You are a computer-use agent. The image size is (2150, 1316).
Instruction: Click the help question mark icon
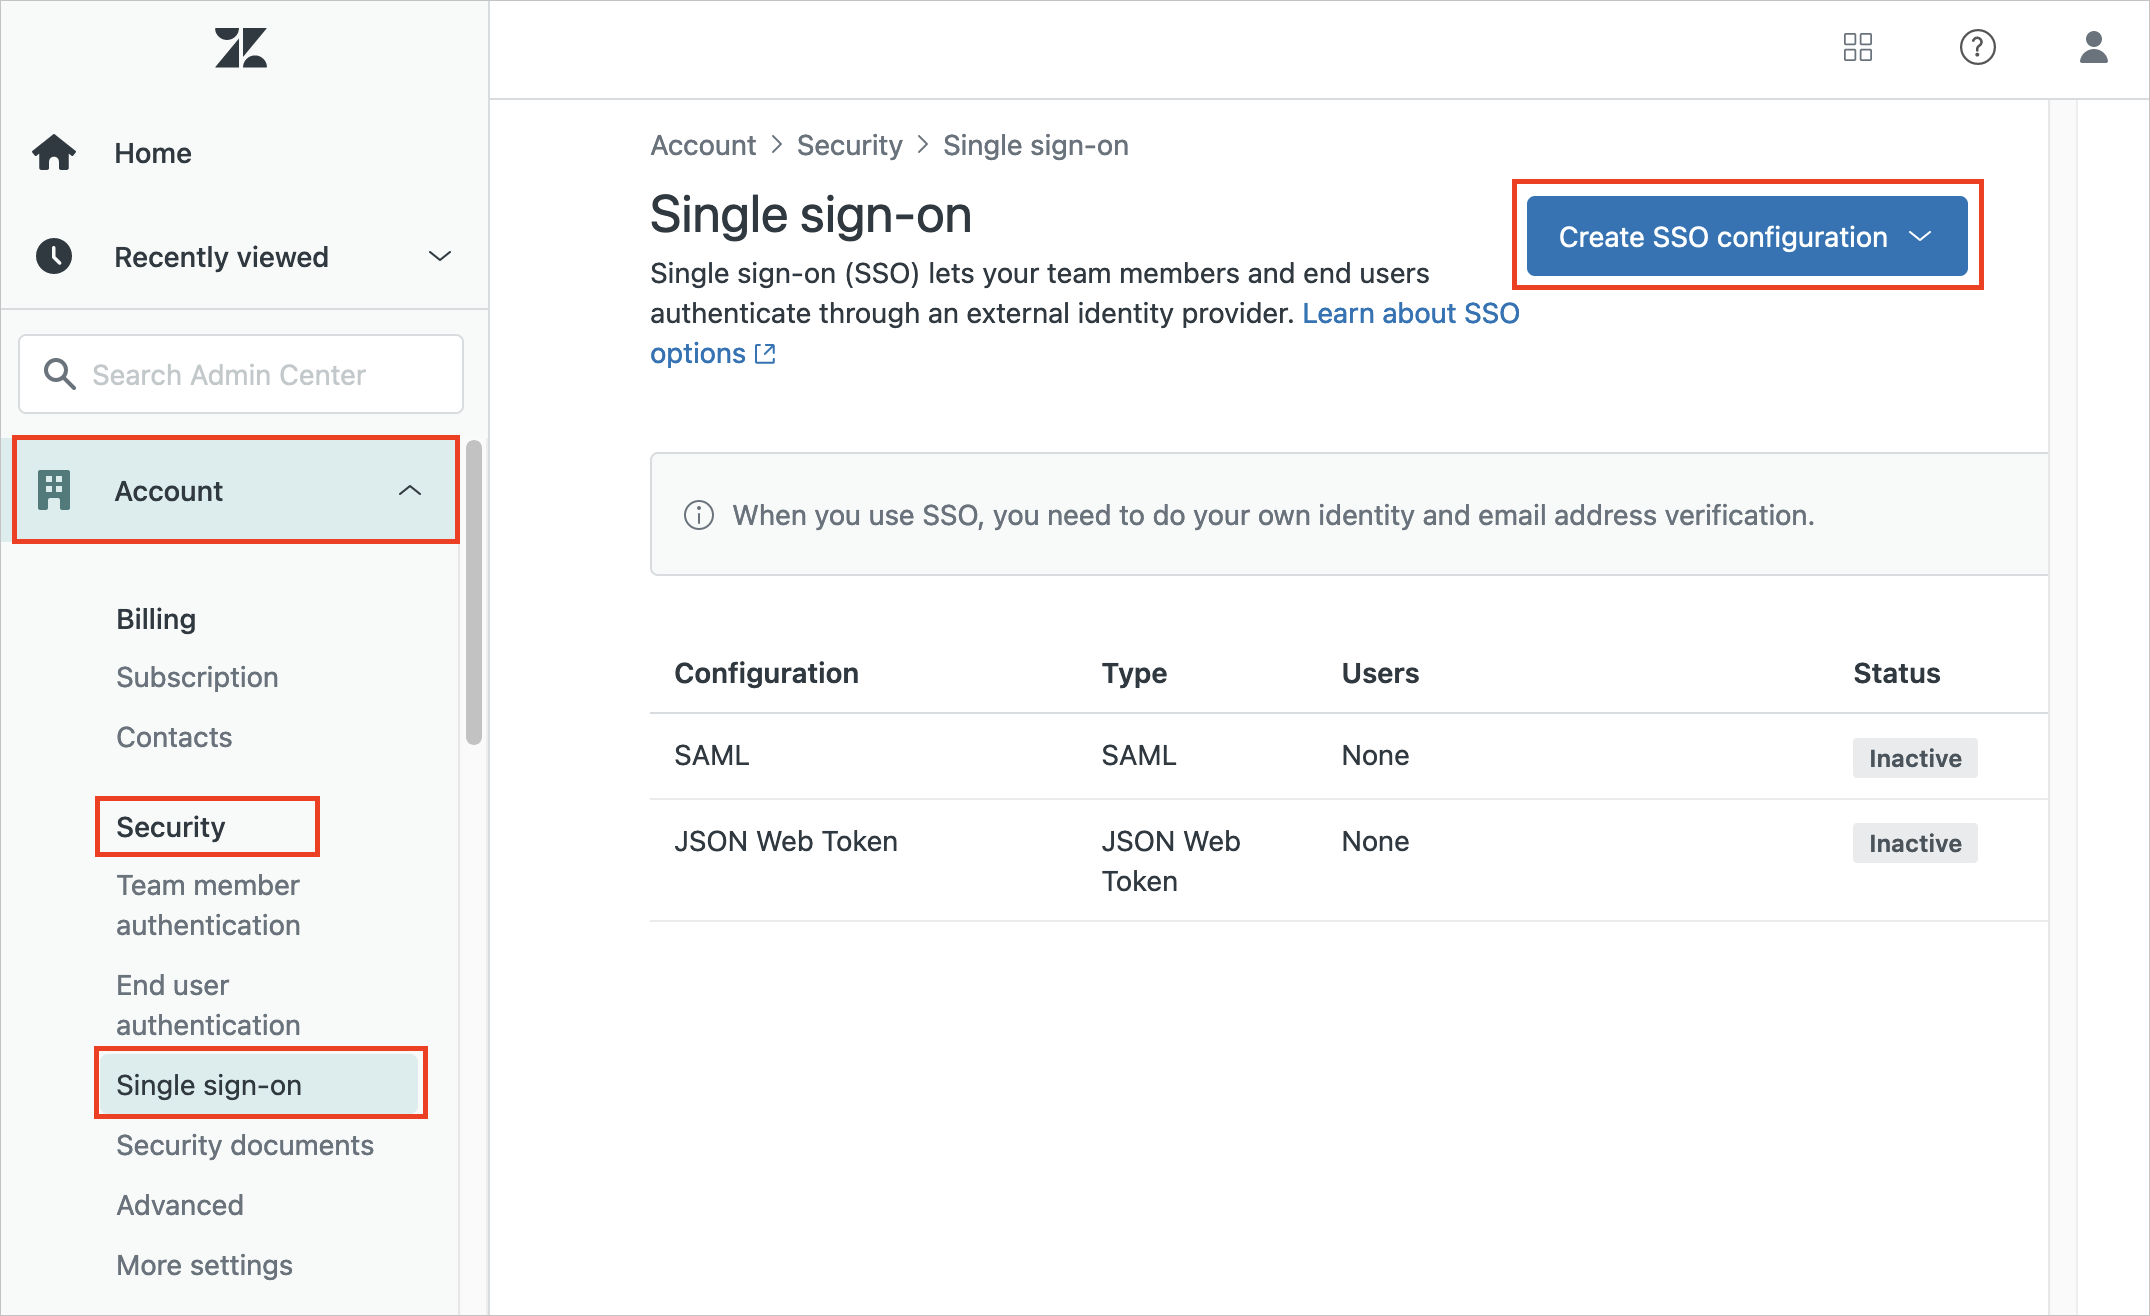point(1976,48)
